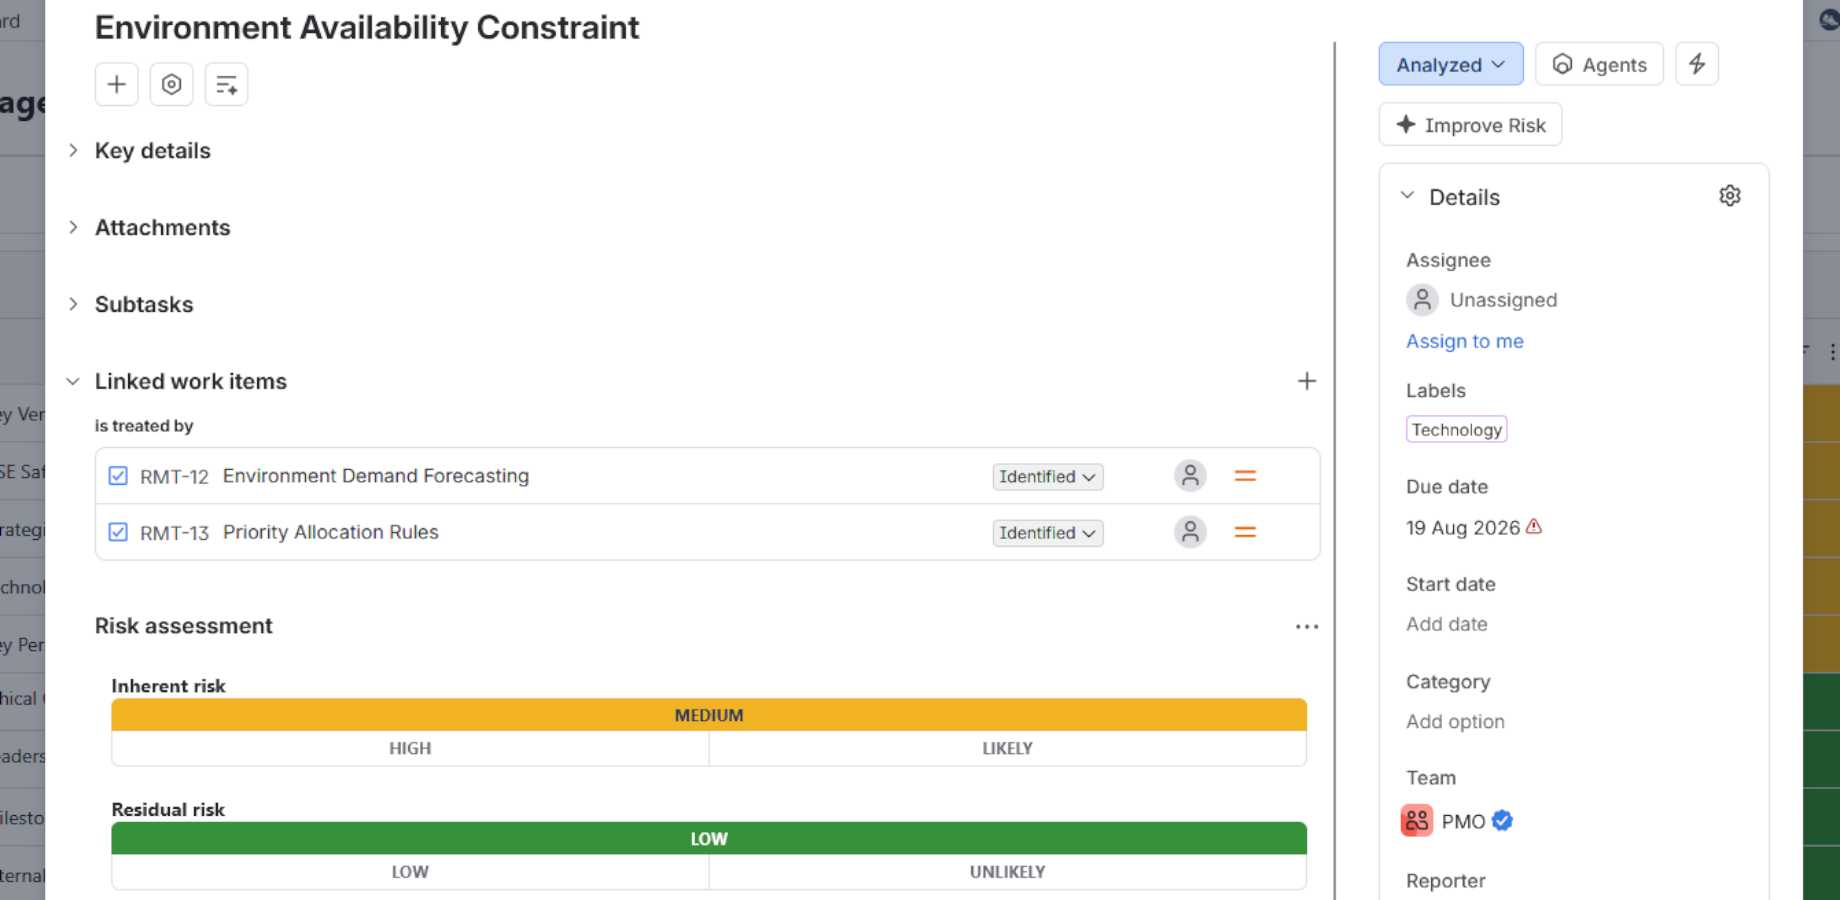Screen dimensions: 1840x900
Task: Expand the Subtasks section
Action: [73, 304]
